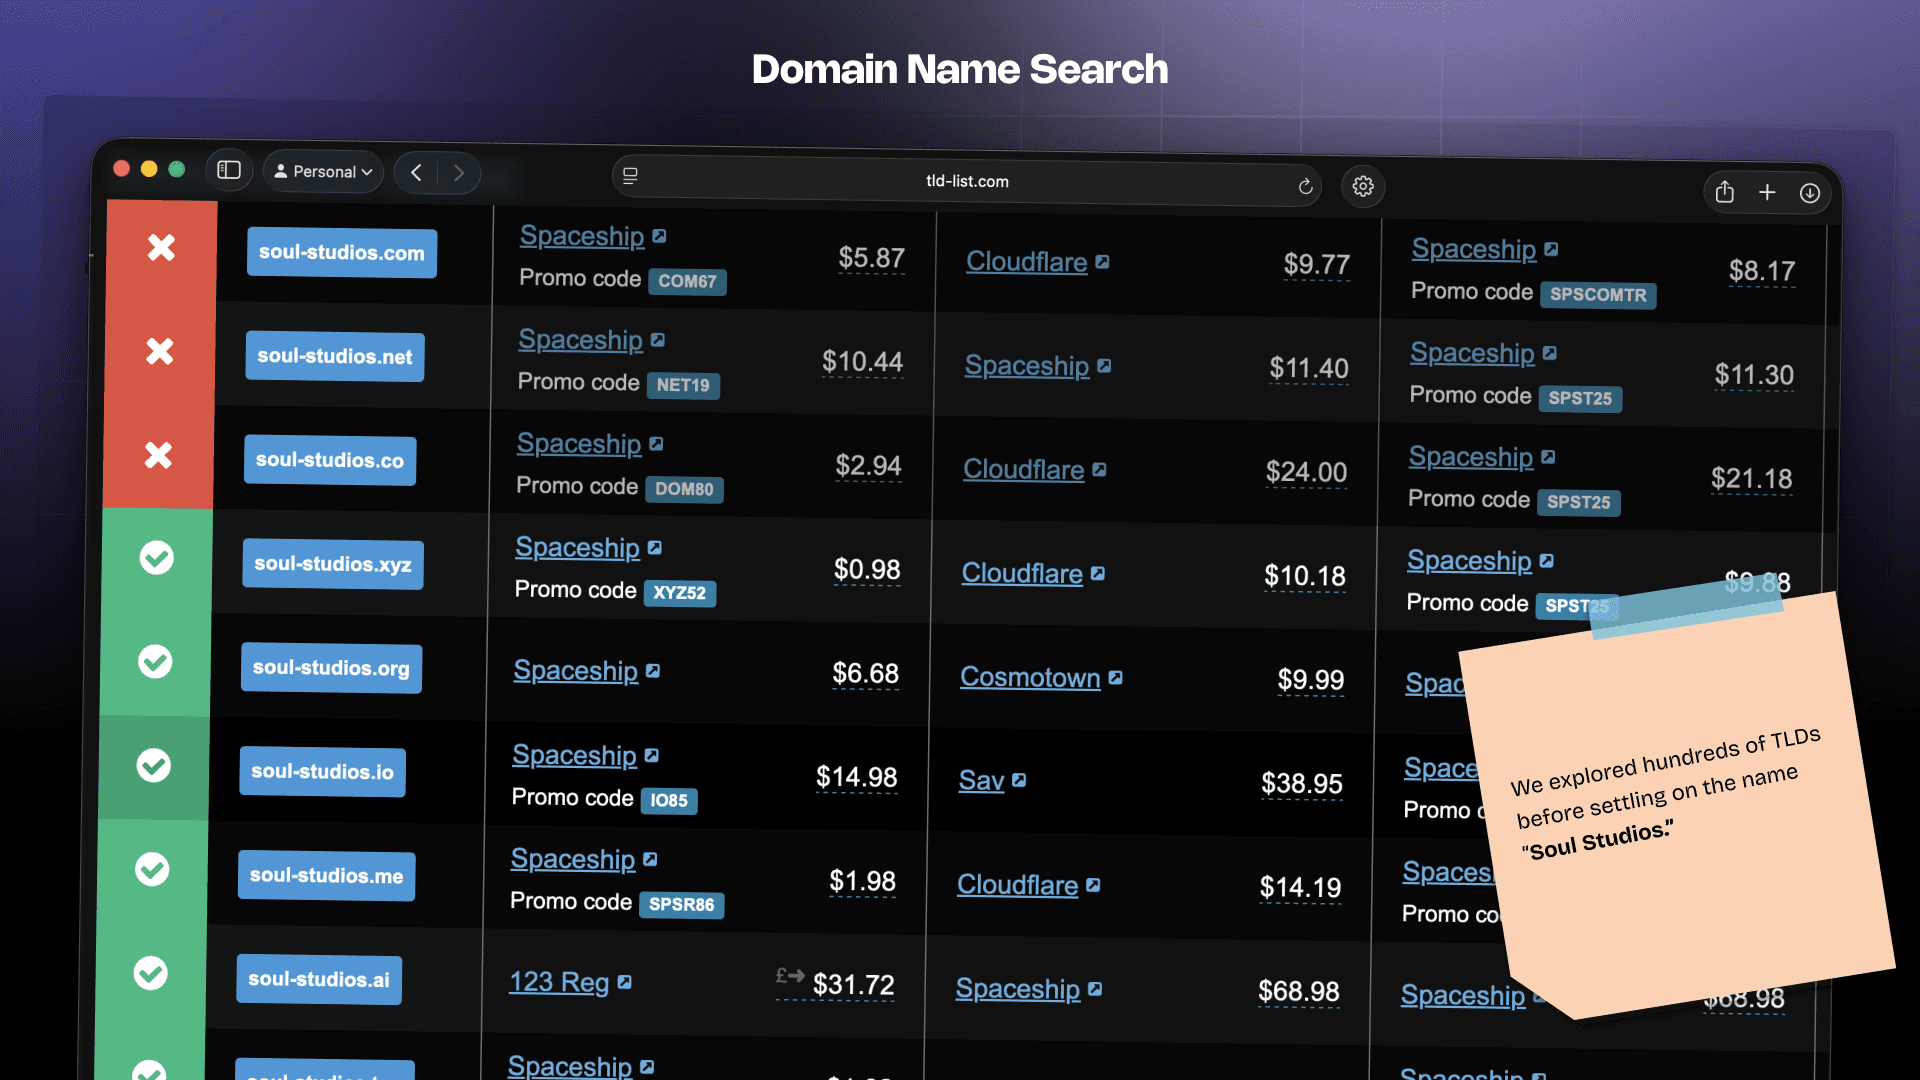Click red X beside soul-studios.com
Viewport: 1920px width, 1080px height.
point(161,247)
